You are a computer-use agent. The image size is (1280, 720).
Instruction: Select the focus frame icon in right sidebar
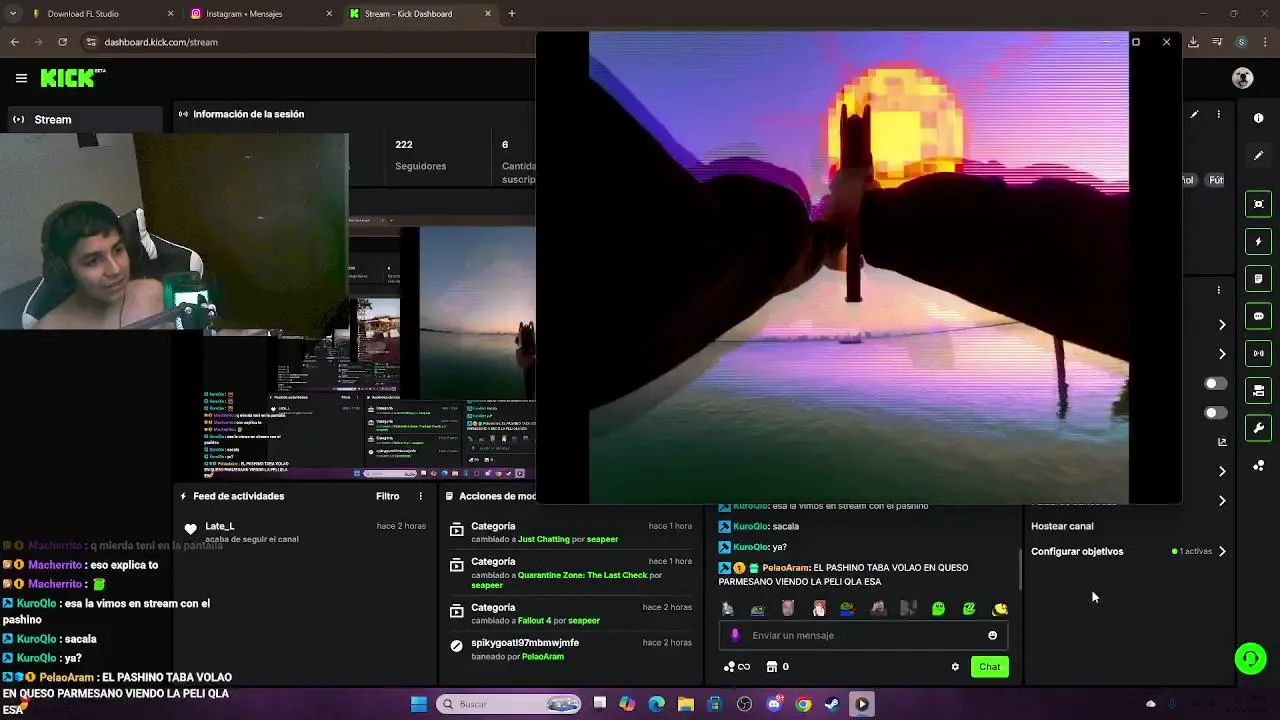(1258, 204)
